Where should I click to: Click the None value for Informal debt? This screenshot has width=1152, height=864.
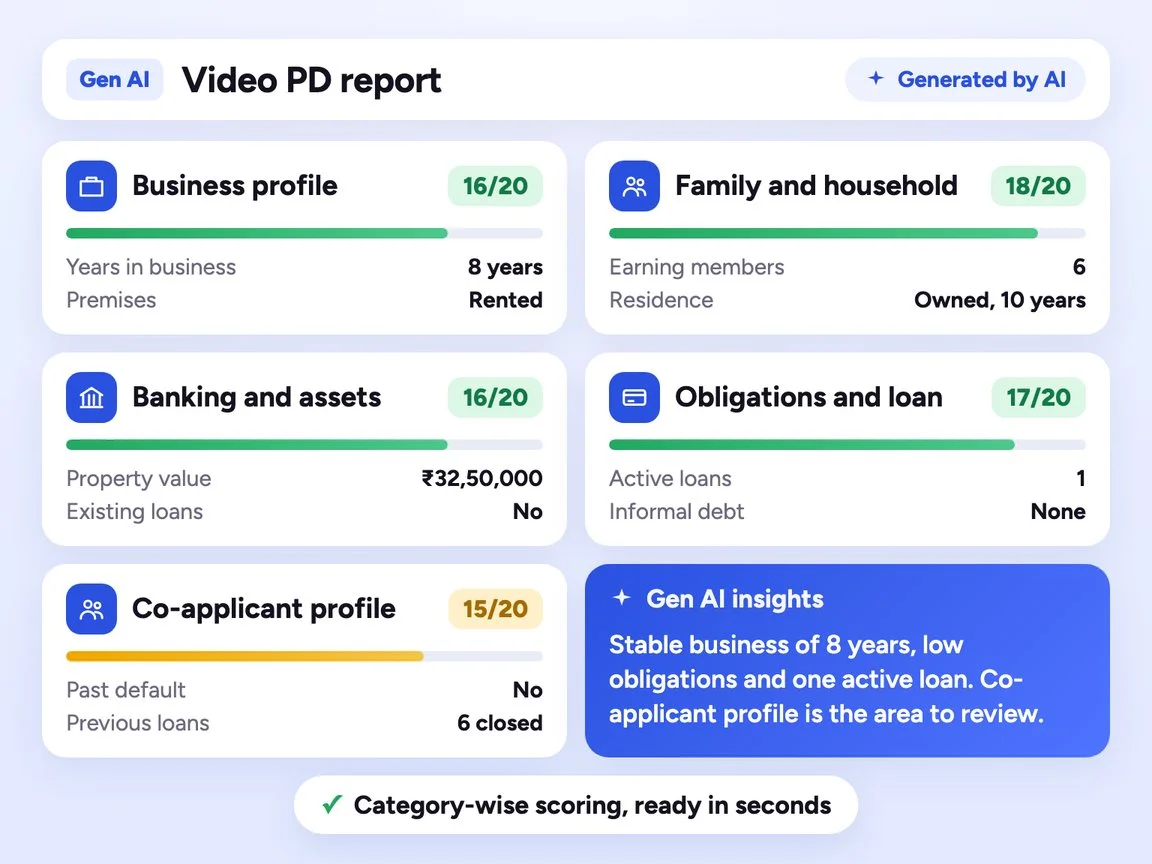(1058, 511)
